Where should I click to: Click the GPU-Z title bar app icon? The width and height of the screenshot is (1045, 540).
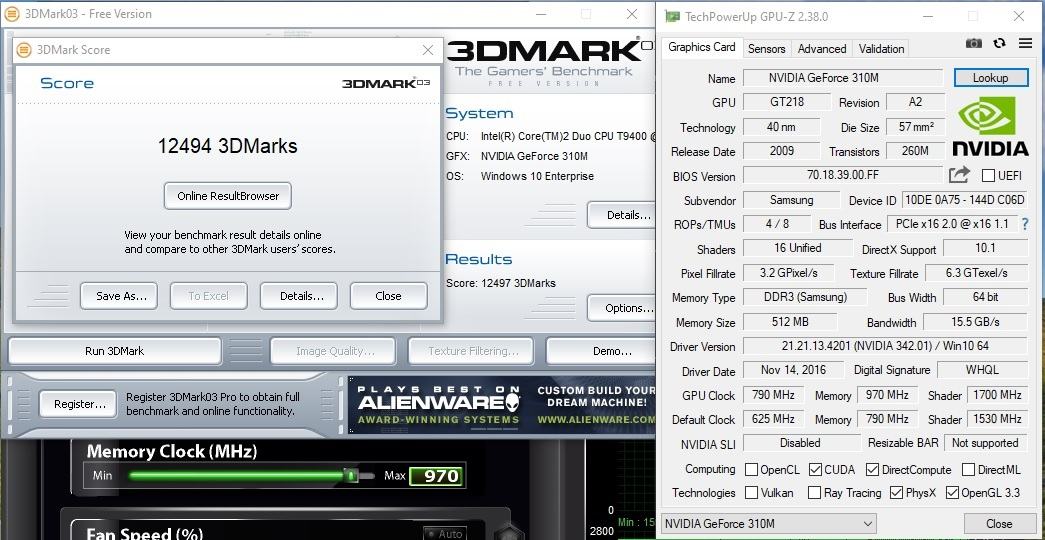tap(672, 16)
